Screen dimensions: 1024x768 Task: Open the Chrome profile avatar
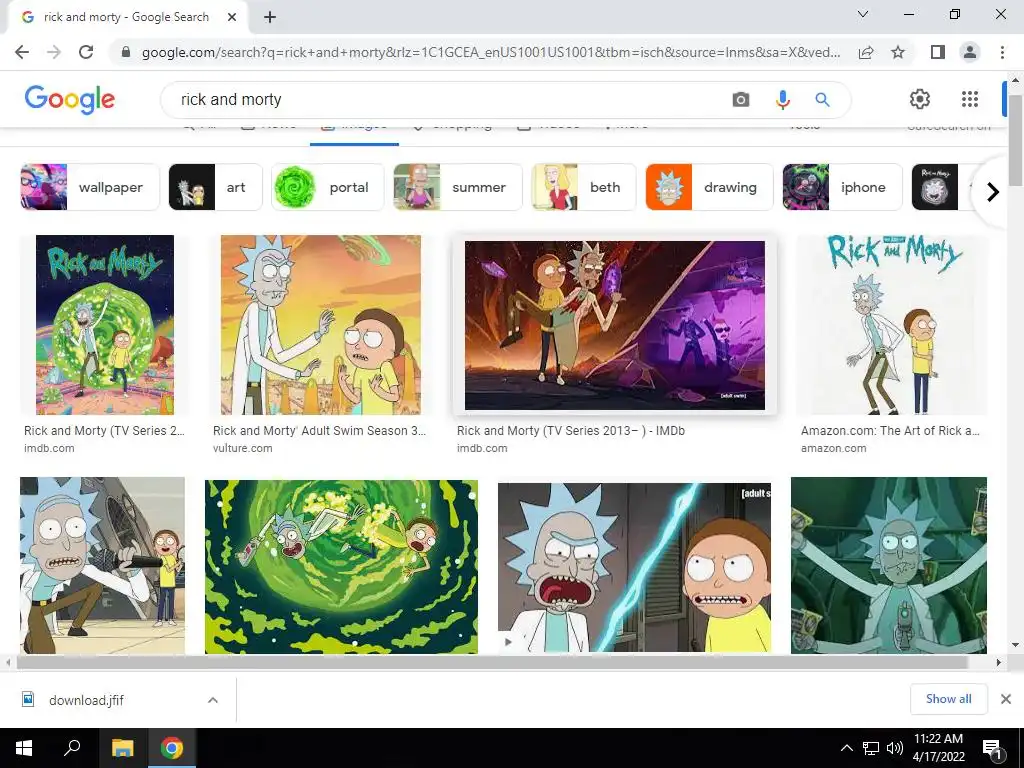point(970,52)
